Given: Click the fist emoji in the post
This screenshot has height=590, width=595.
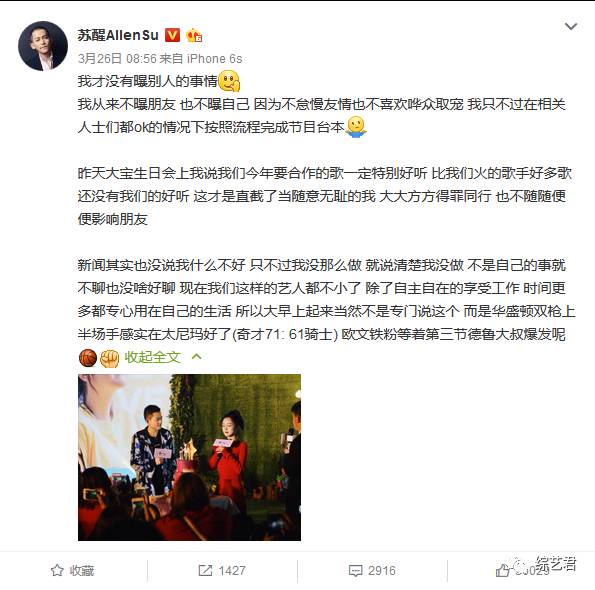Looking at the screenshot, I should pos(110,358).
